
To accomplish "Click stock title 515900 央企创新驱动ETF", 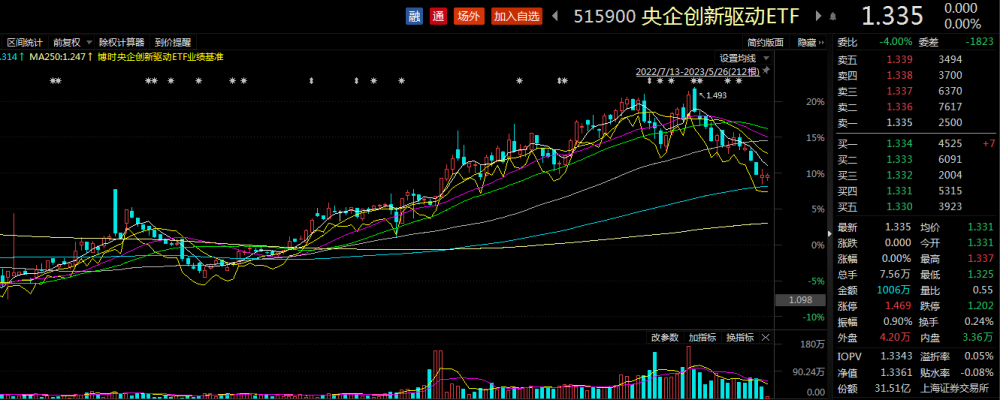I will point(686,17).
